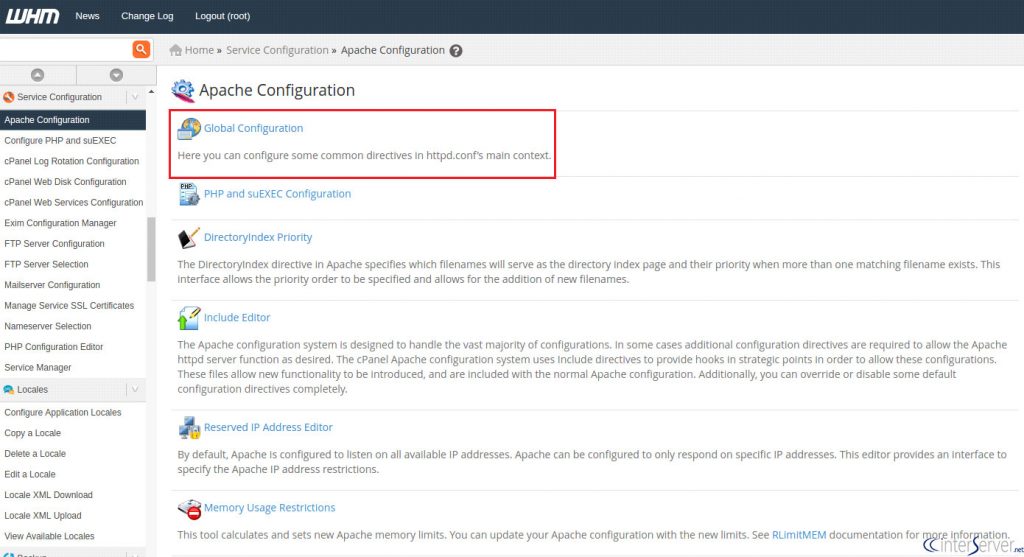The image size is (1024, 557).
Task: Open Manage Service SSL Certificates
Action: (x=69, y=306)
